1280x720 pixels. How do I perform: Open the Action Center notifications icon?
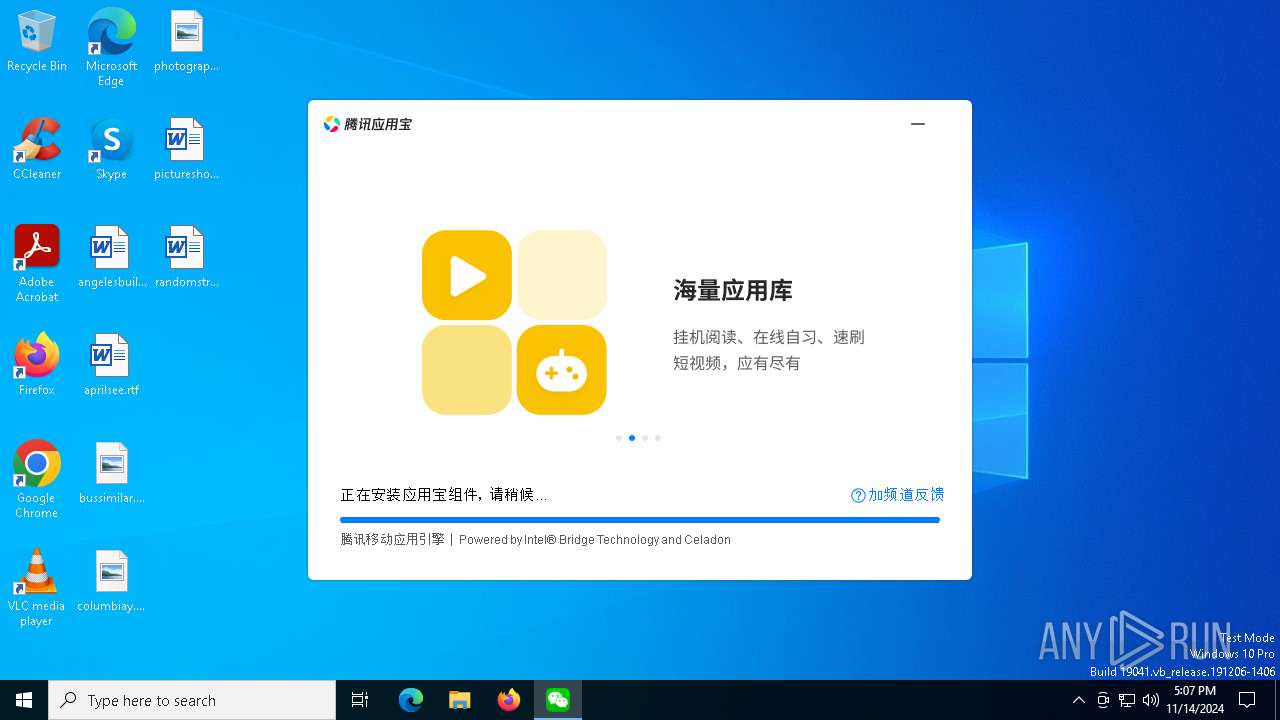(x=1247, y=700)
